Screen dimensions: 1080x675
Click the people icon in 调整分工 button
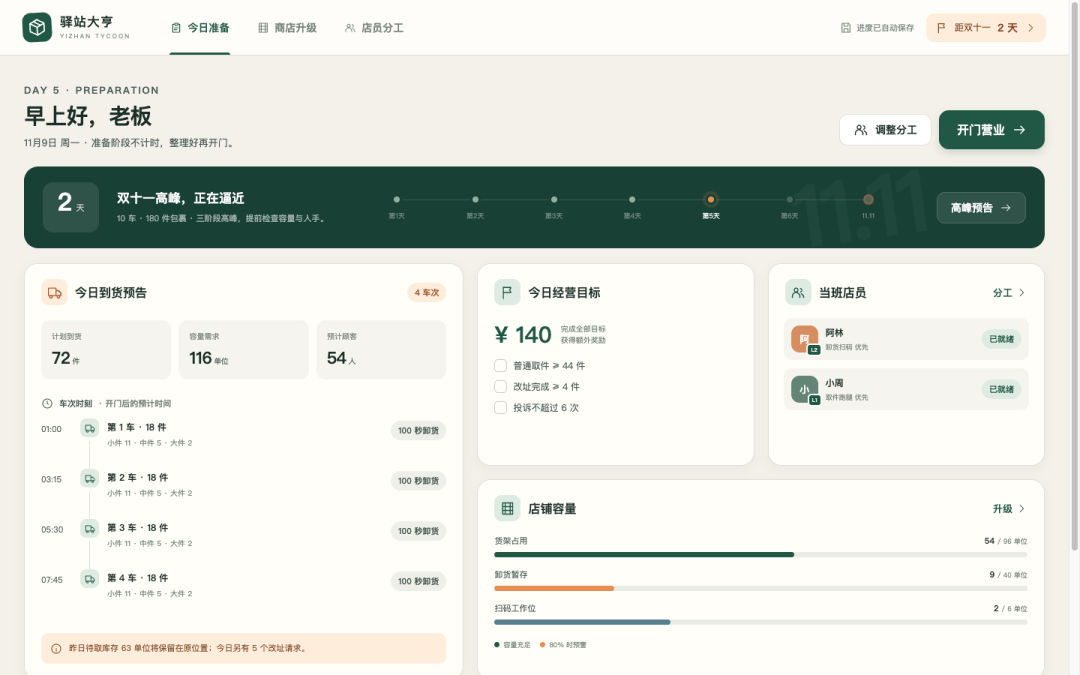pyautogui.click(x=861, y=129)
